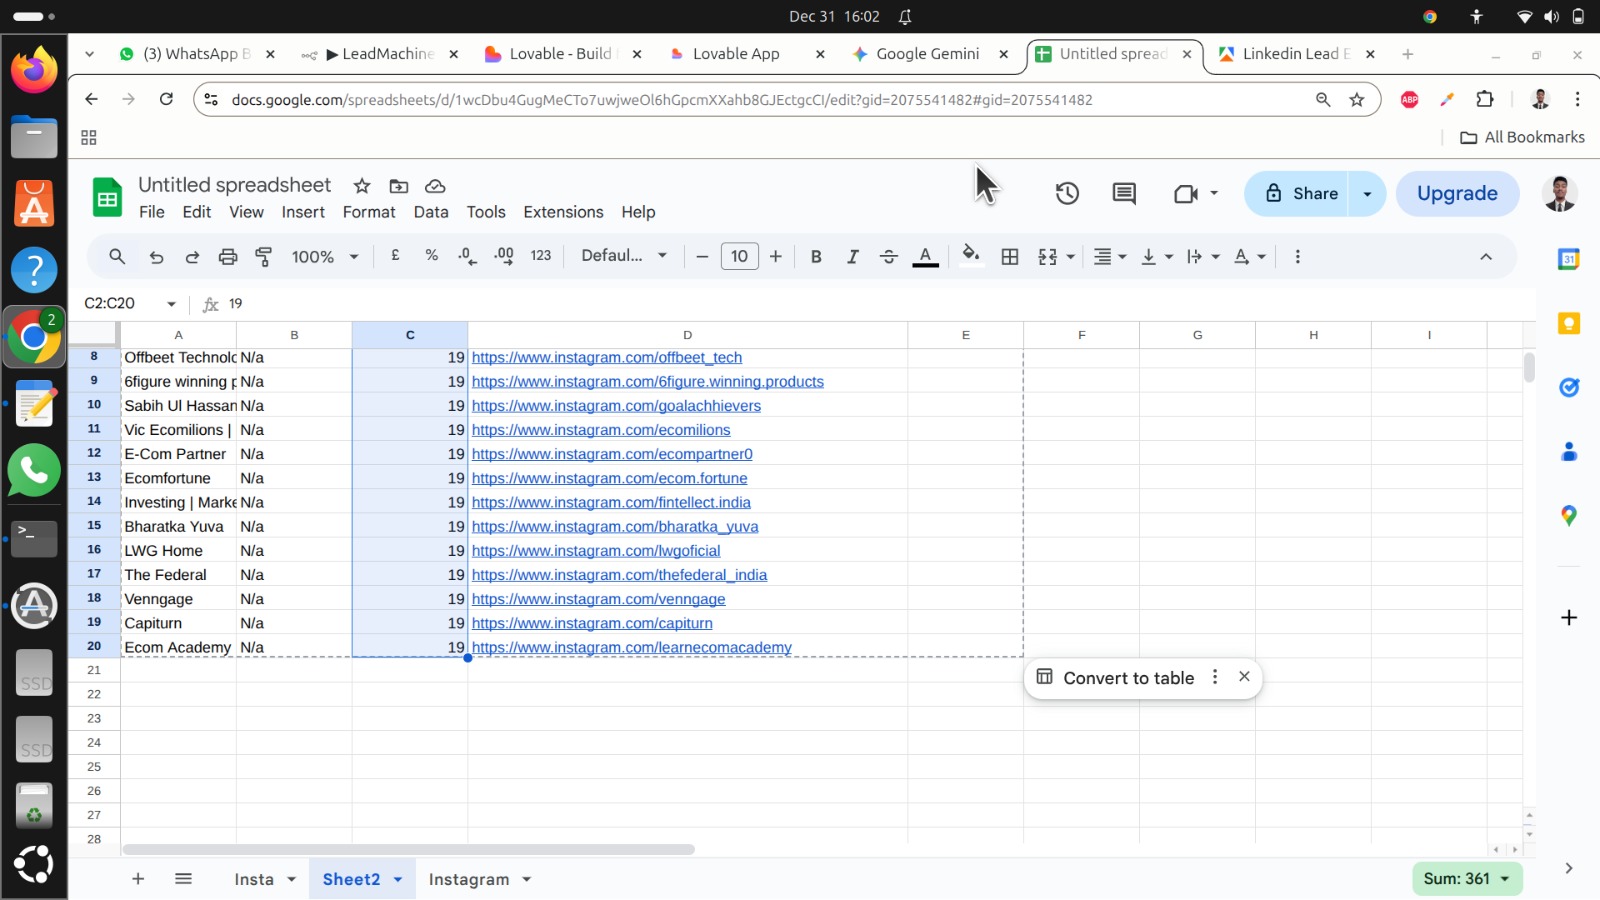Open the font family dropdown
Viewport: 1600px width, 900px height.
624,256
